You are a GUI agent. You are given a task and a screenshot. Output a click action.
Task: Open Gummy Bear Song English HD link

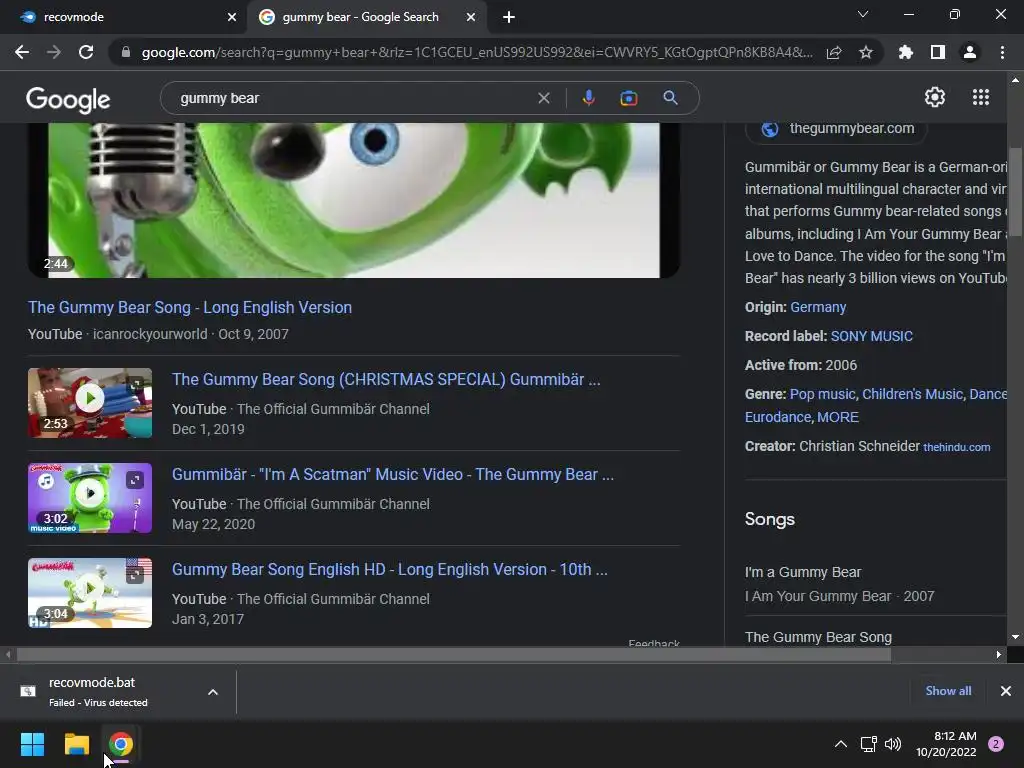pyautogui.click(x=389, y=569)
